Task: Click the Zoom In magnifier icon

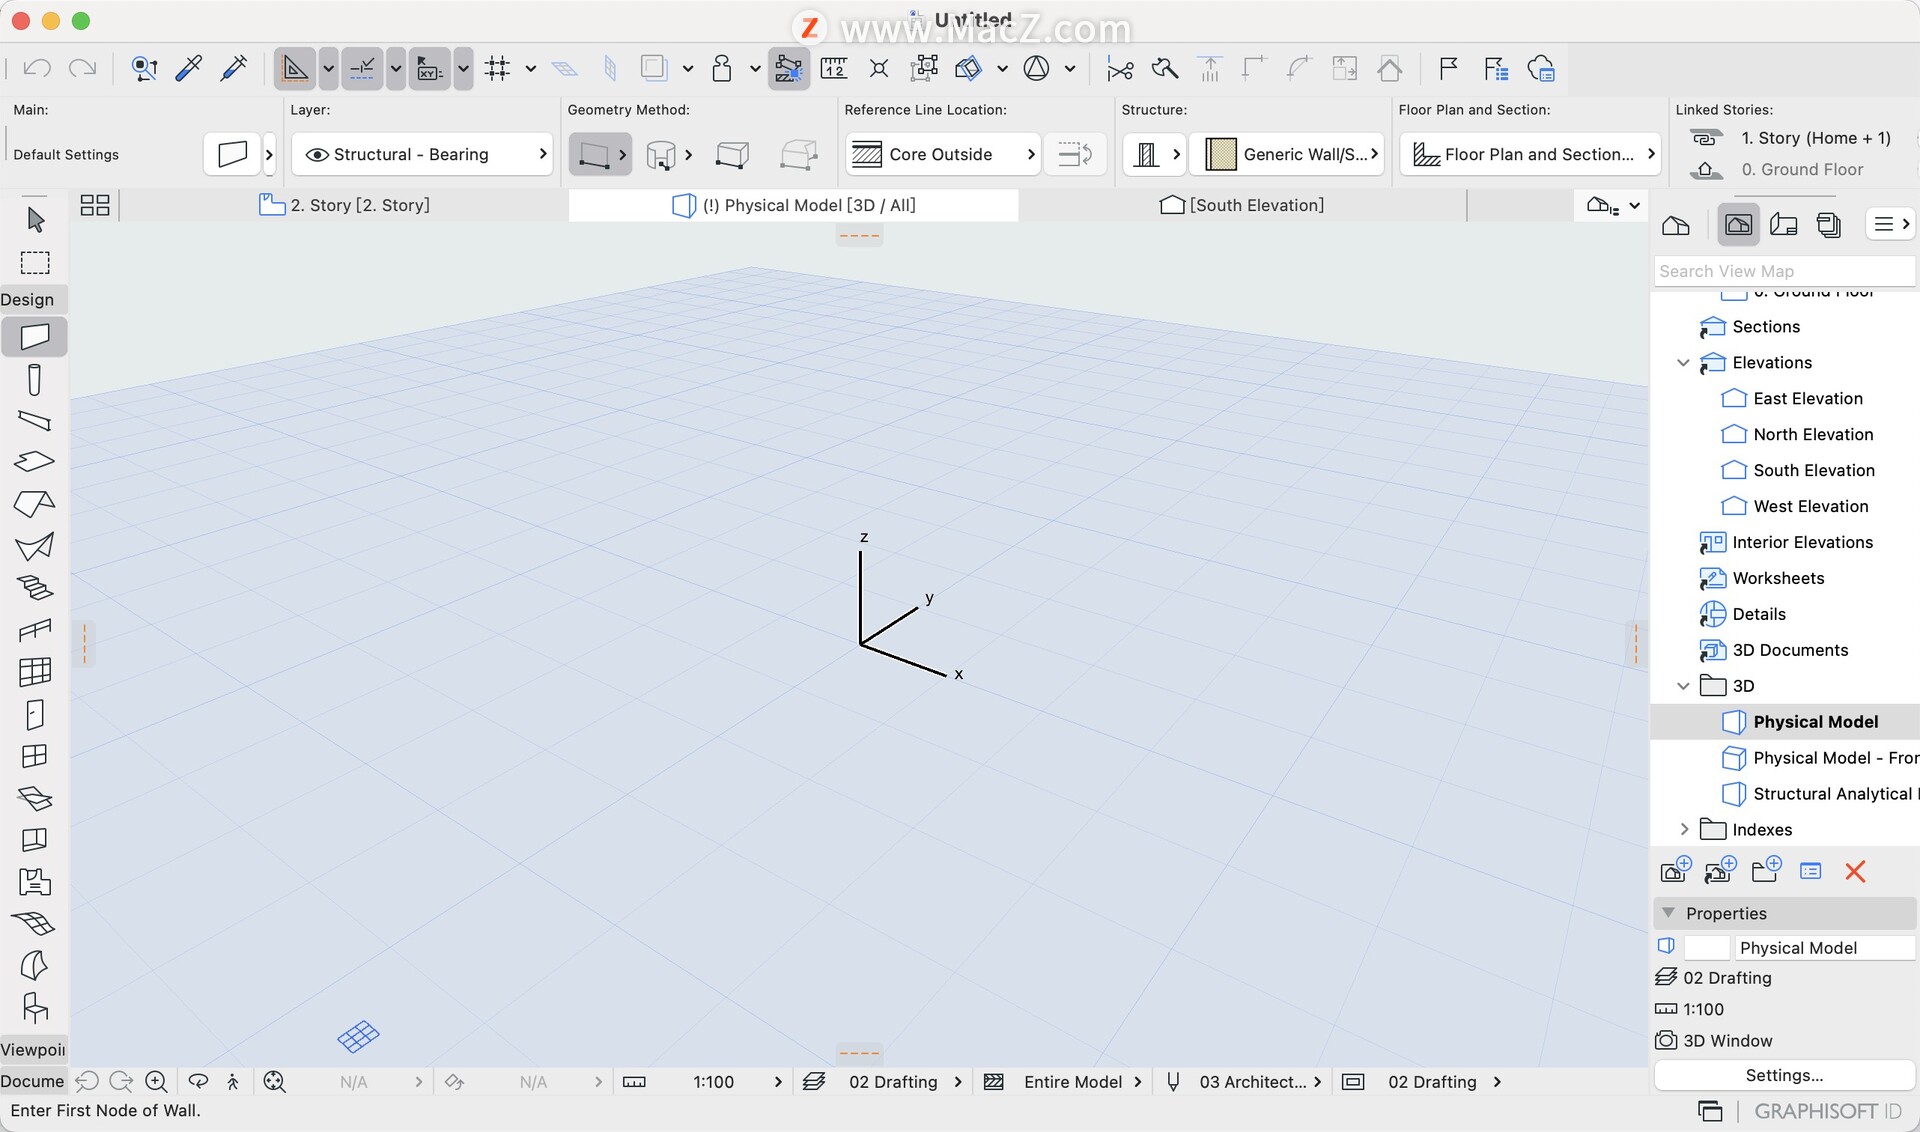Action: (x=157, y=1081)
